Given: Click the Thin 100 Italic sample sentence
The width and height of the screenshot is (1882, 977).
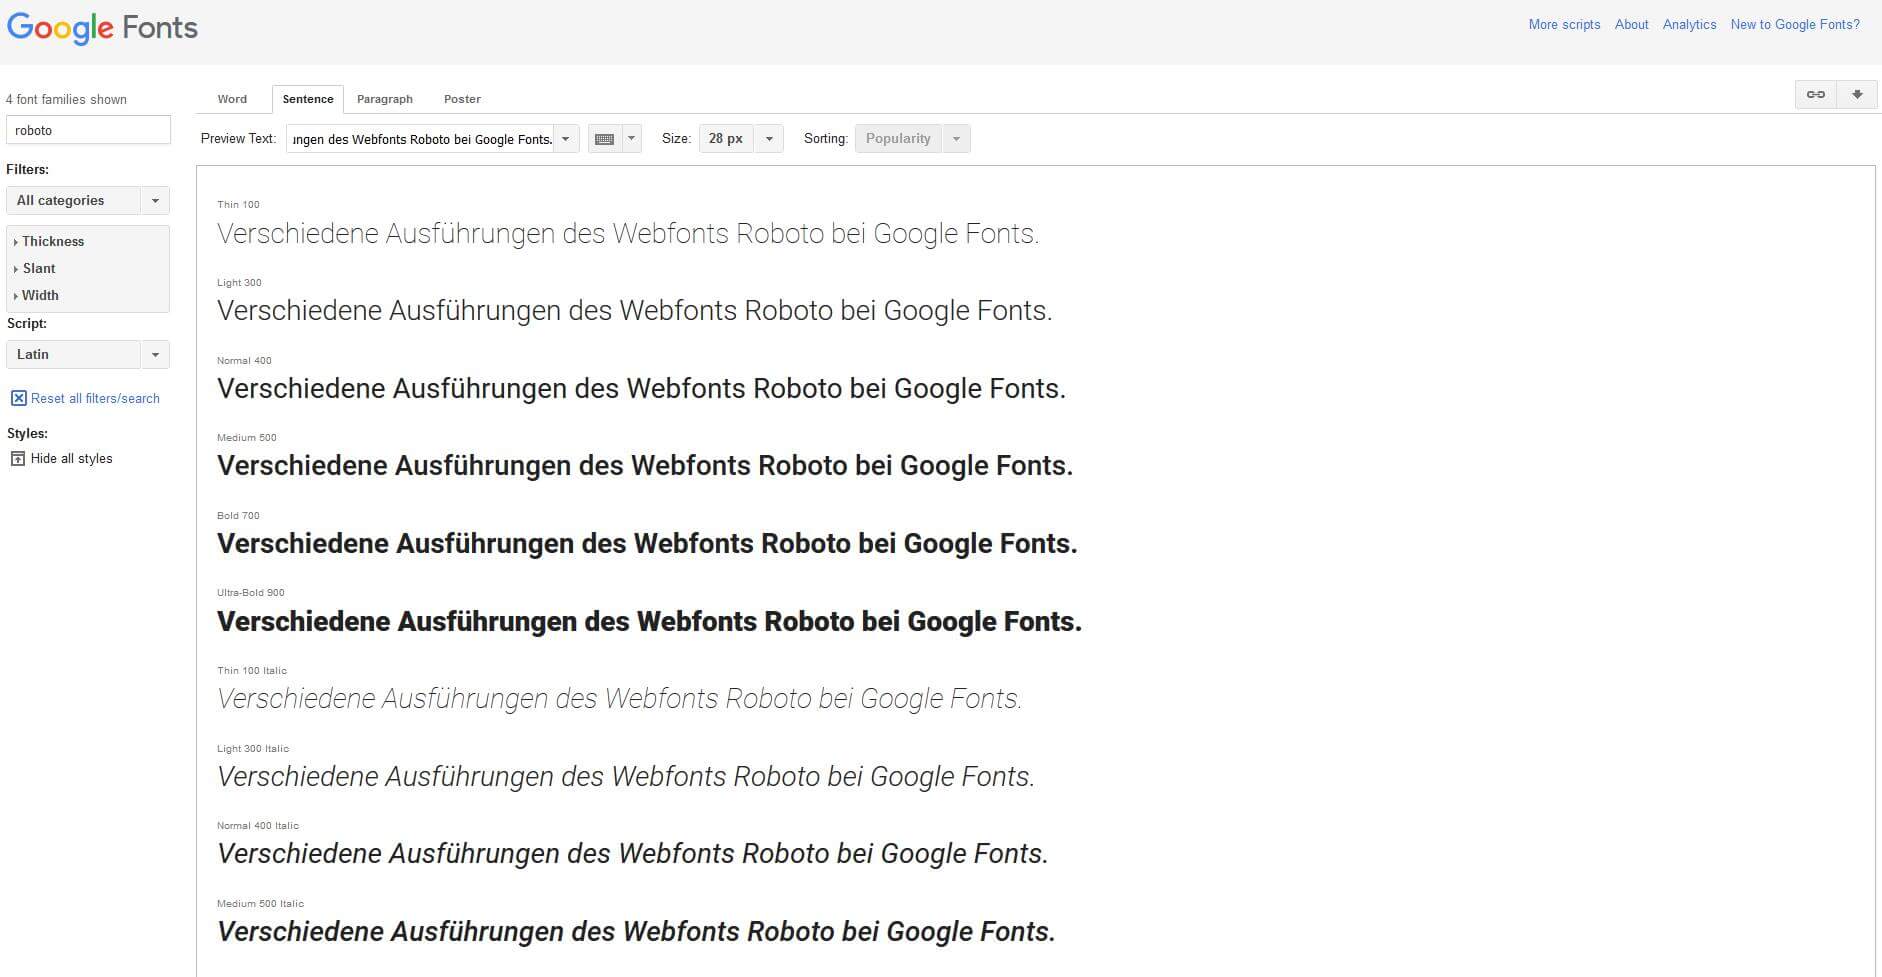Looking at the screenshot, I should click(620, 699).
